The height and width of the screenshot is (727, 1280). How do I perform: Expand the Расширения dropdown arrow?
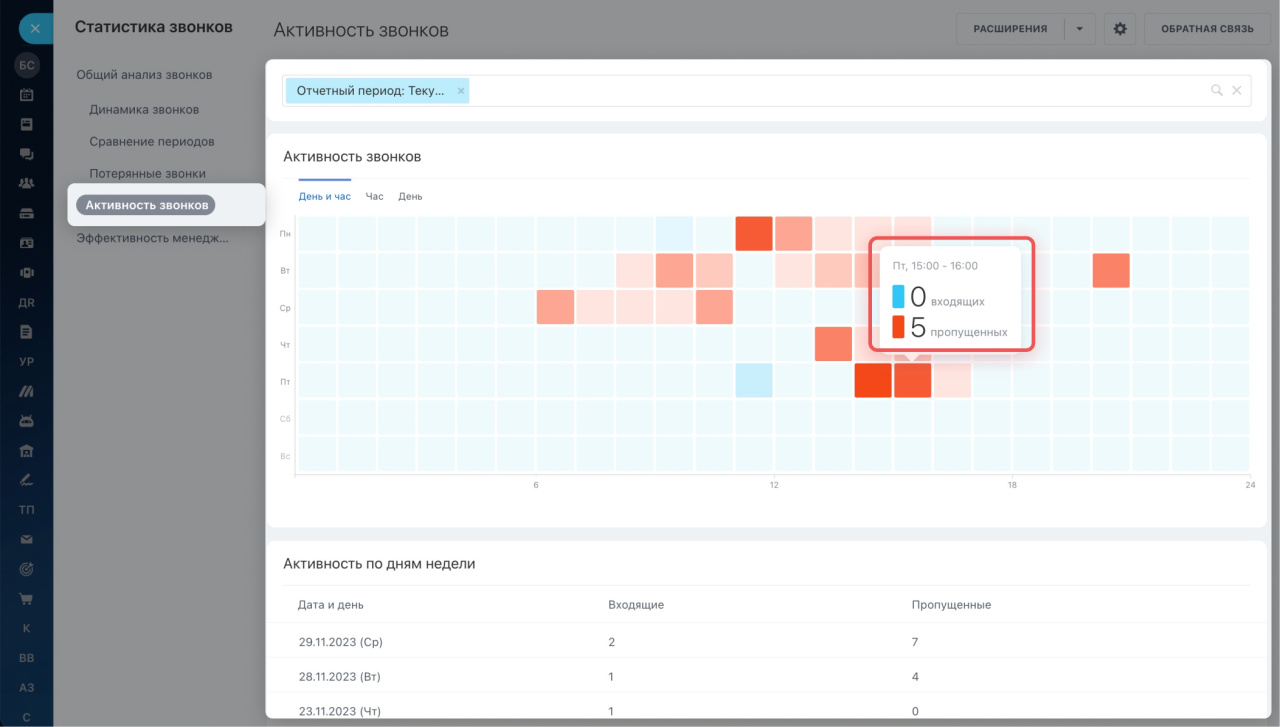click(1080, 29)
